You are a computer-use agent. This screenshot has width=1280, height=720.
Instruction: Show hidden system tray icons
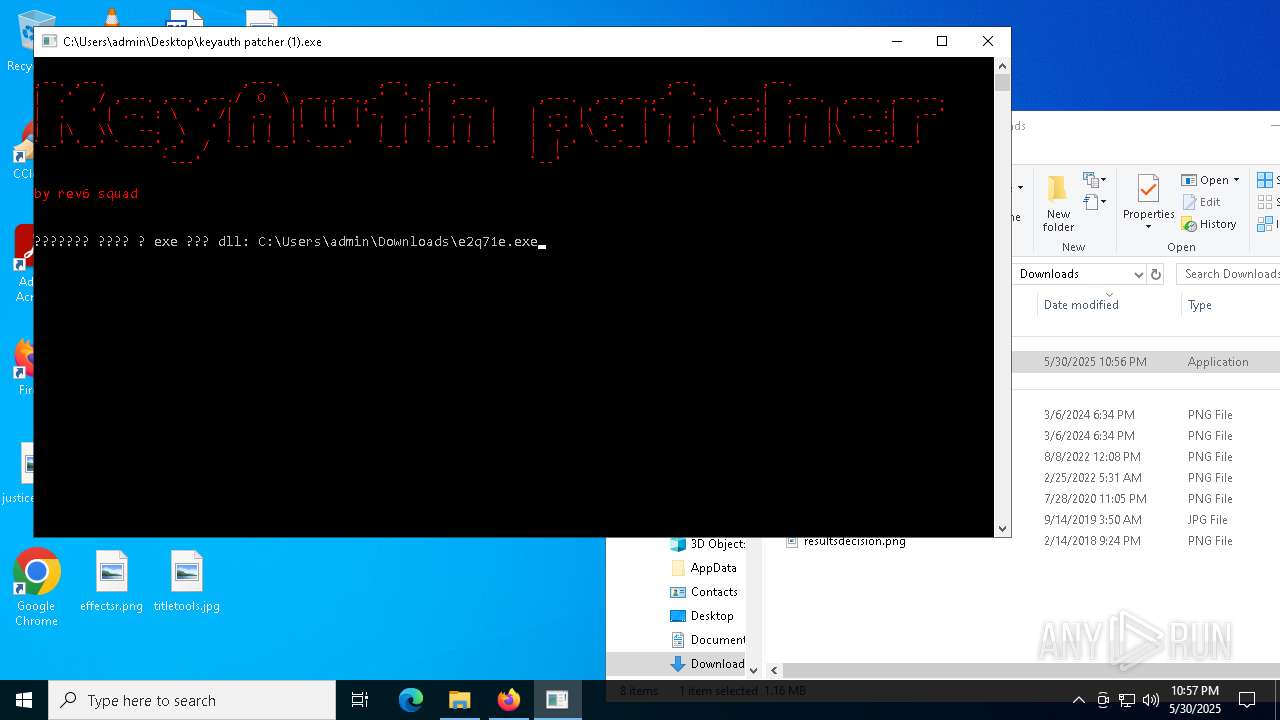click(x=1078, y=700)
